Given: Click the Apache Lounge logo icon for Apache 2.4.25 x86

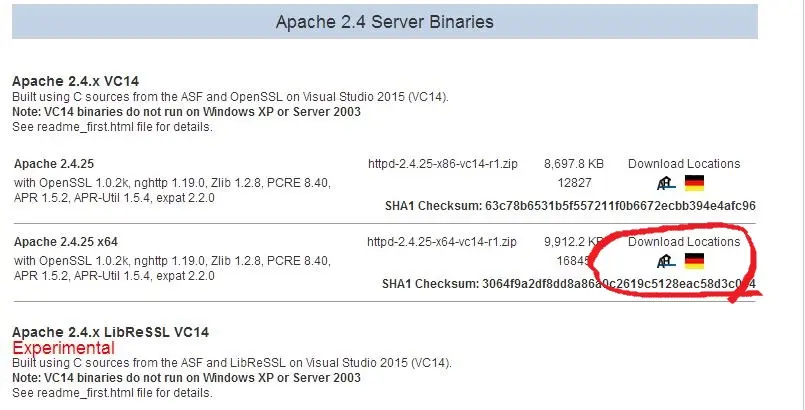Looking at the screenshot, I should coord(666,183).
